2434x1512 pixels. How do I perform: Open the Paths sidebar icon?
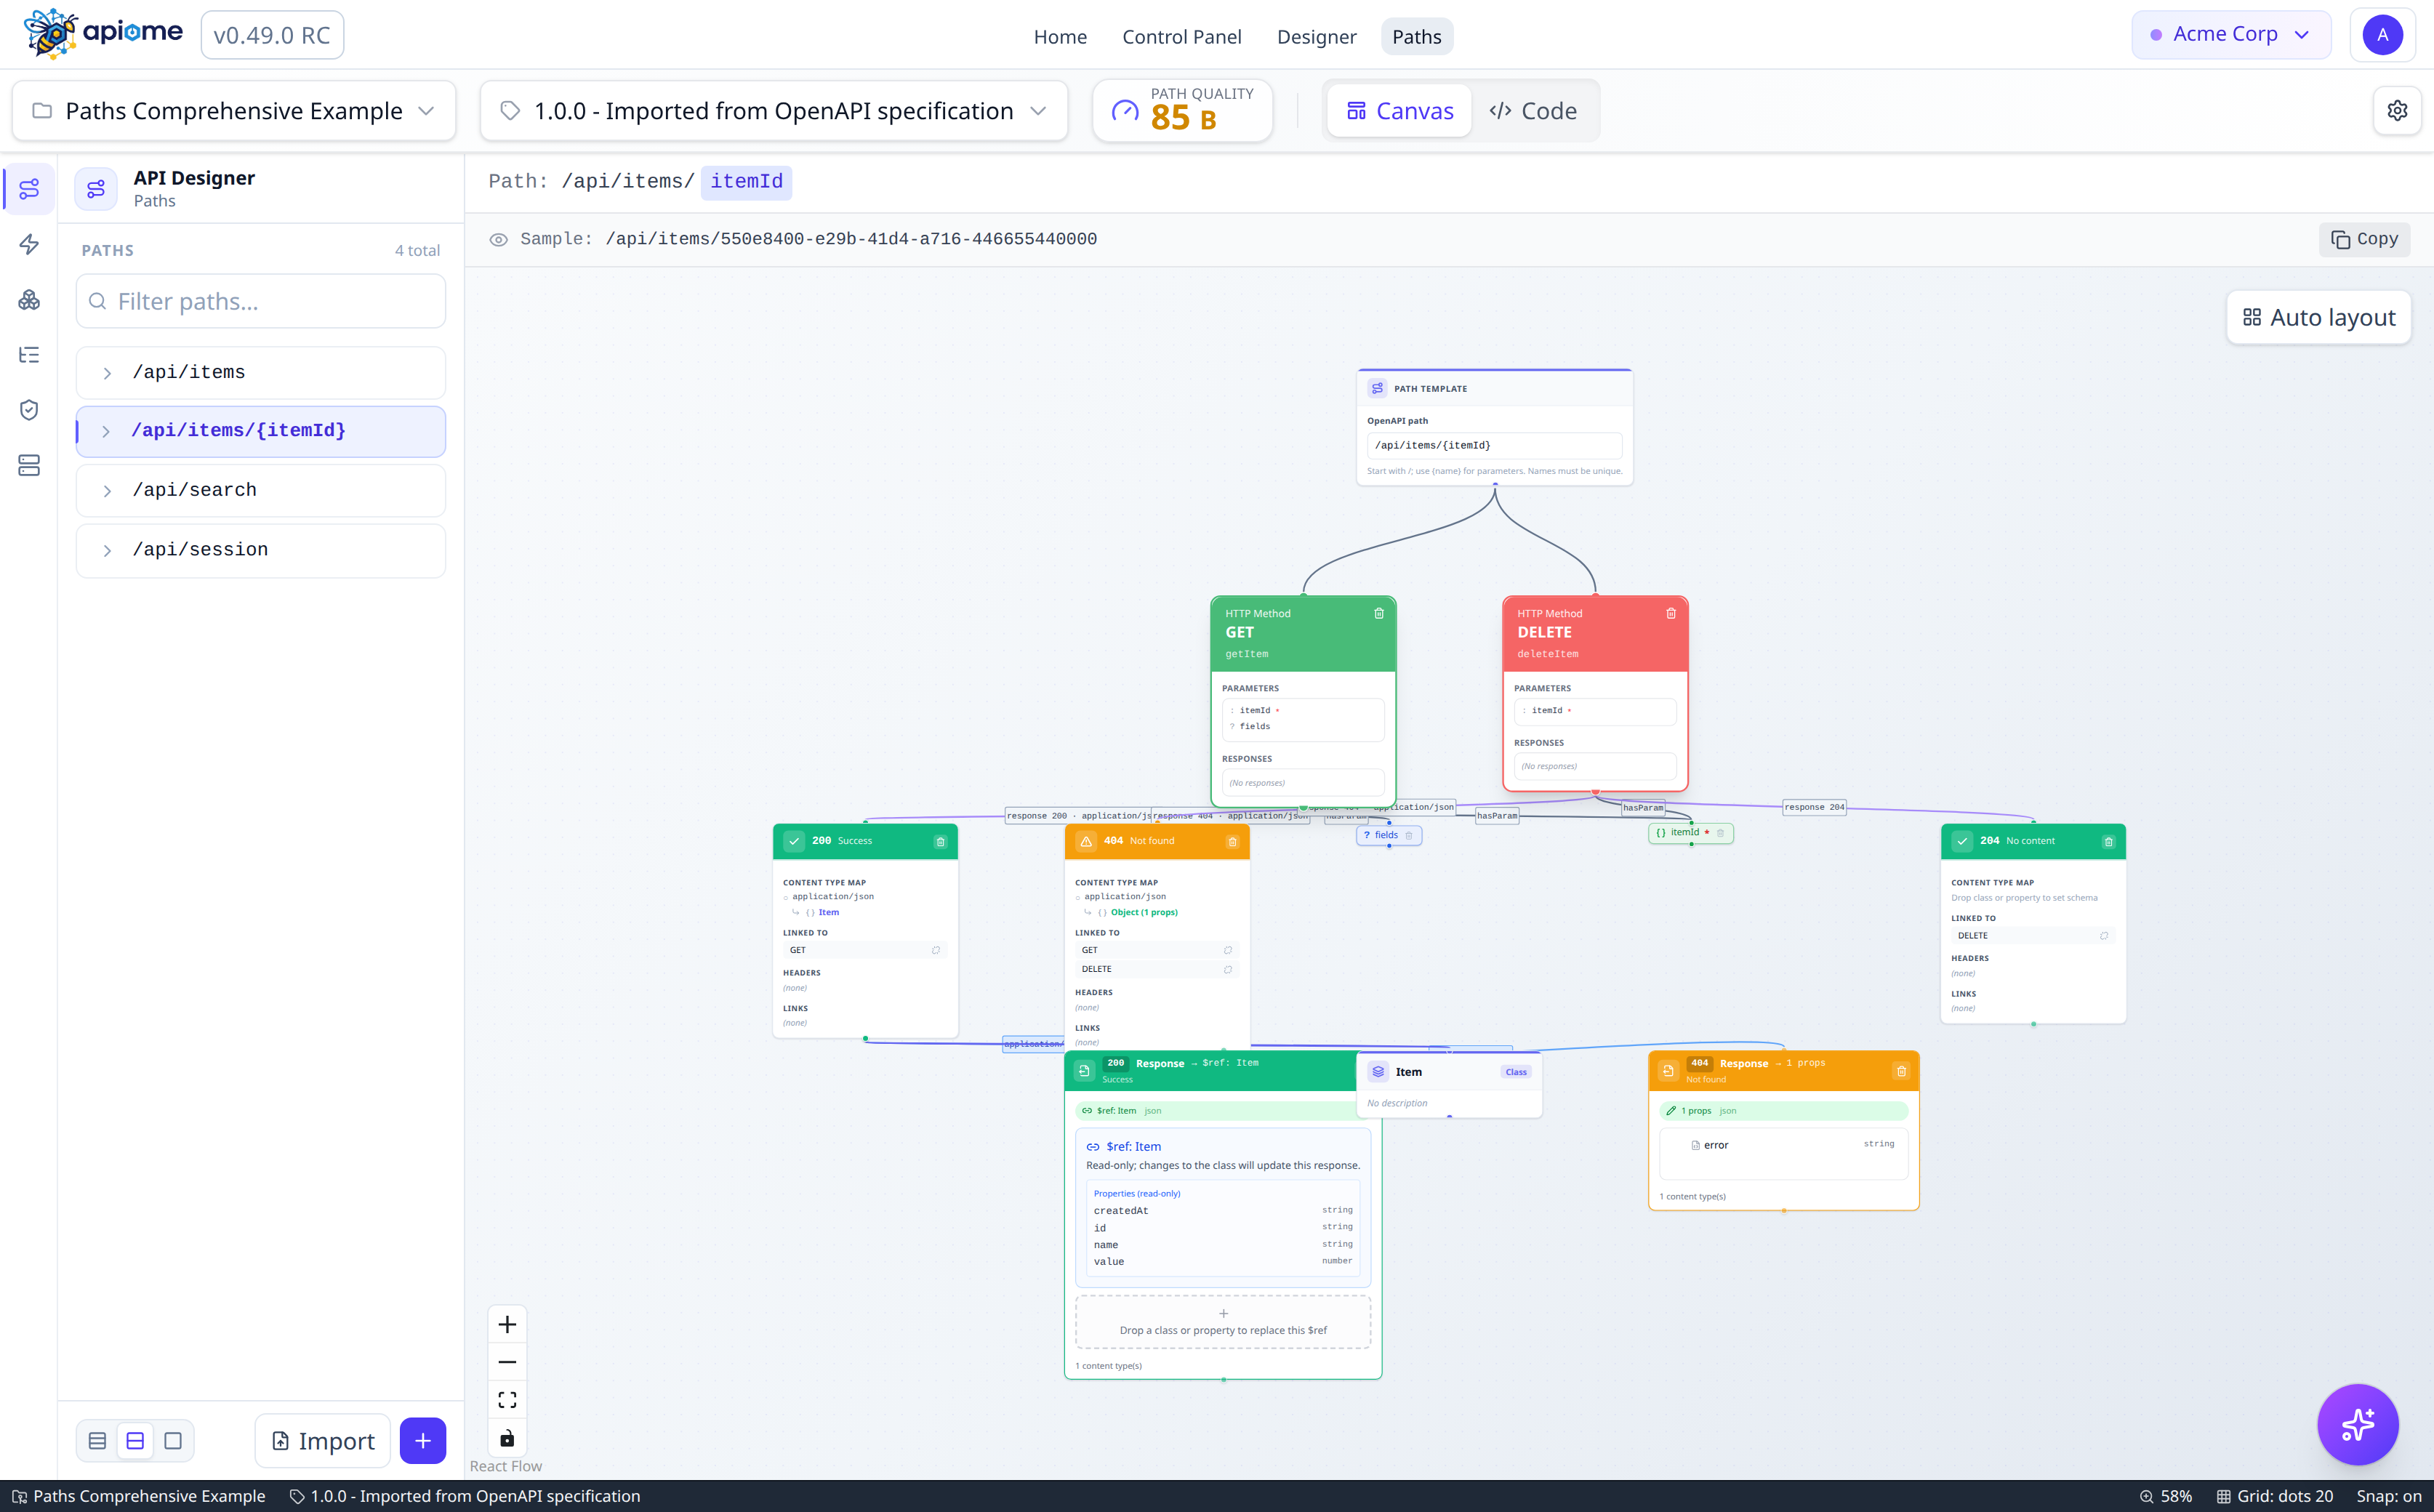coord(29,189)
